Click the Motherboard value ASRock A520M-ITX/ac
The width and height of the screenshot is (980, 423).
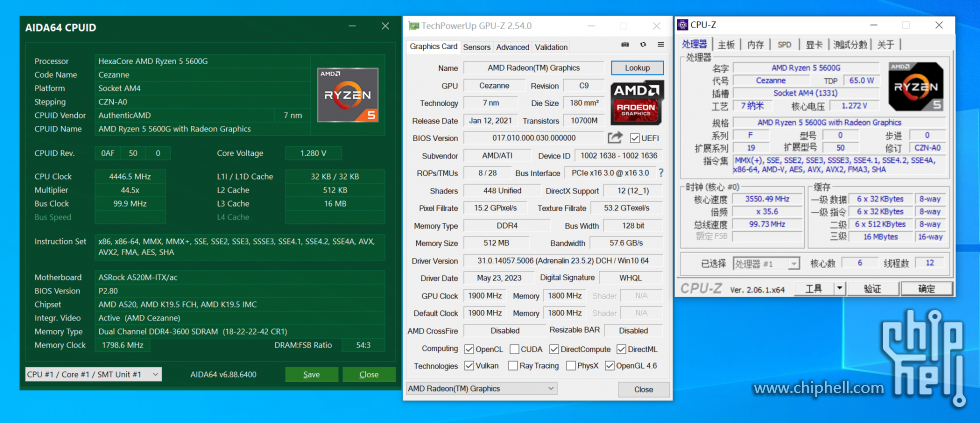click(241, 277)
